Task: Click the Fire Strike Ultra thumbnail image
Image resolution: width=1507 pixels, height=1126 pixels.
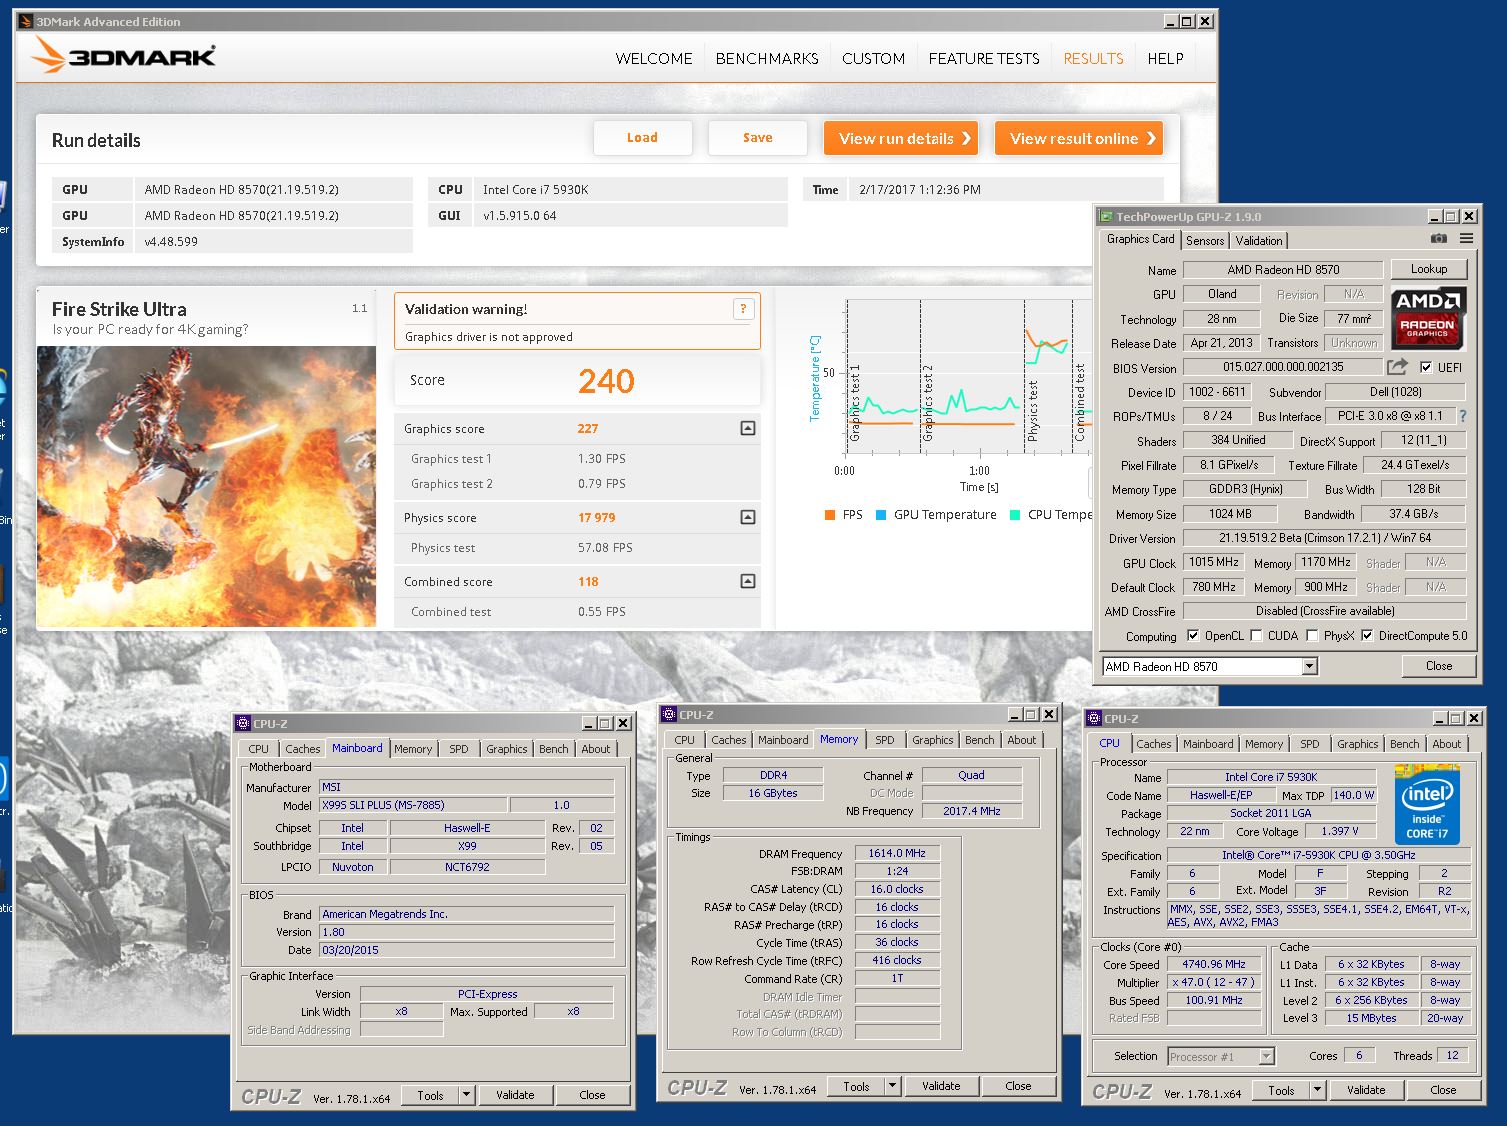Action: [206, 487]
